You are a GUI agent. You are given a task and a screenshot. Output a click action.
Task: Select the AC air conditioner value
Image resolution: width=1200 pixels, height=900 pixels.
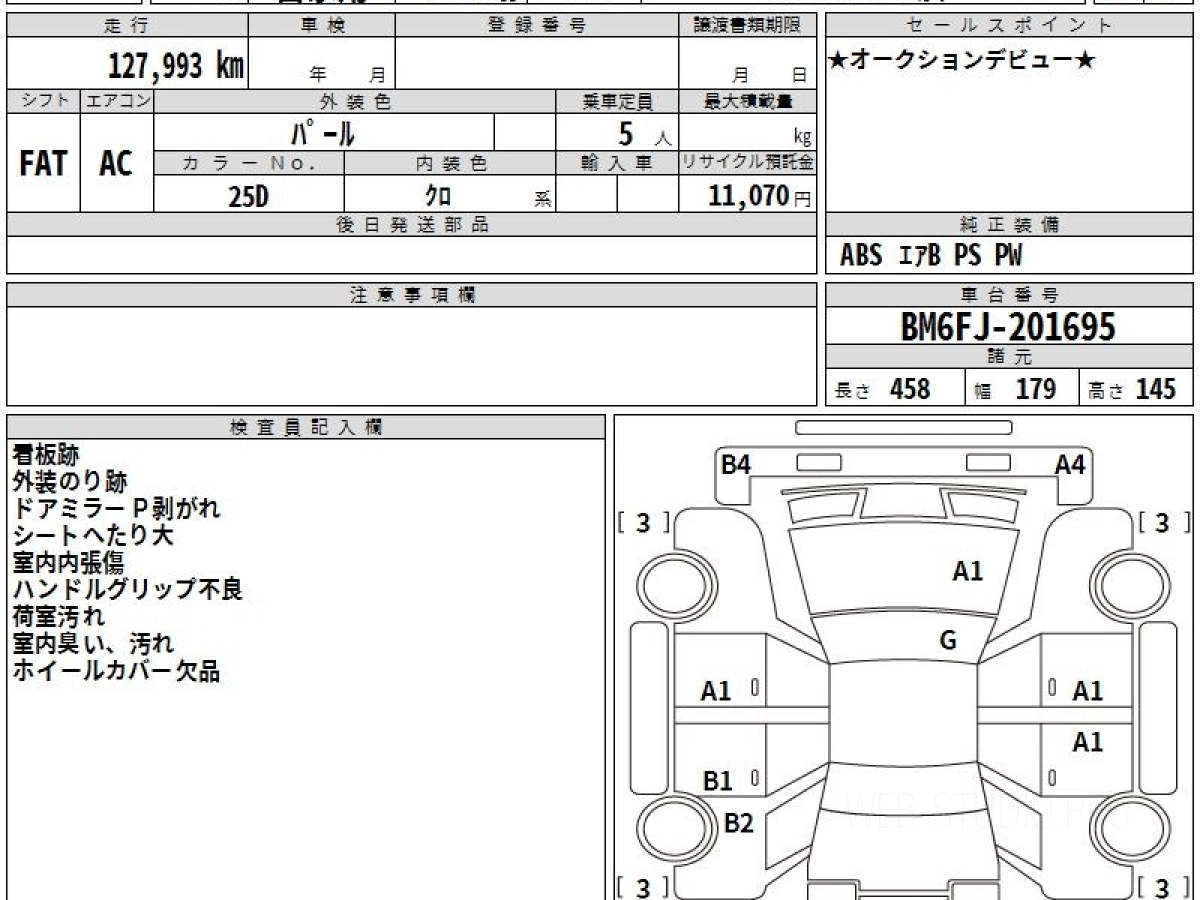point(116,164)
